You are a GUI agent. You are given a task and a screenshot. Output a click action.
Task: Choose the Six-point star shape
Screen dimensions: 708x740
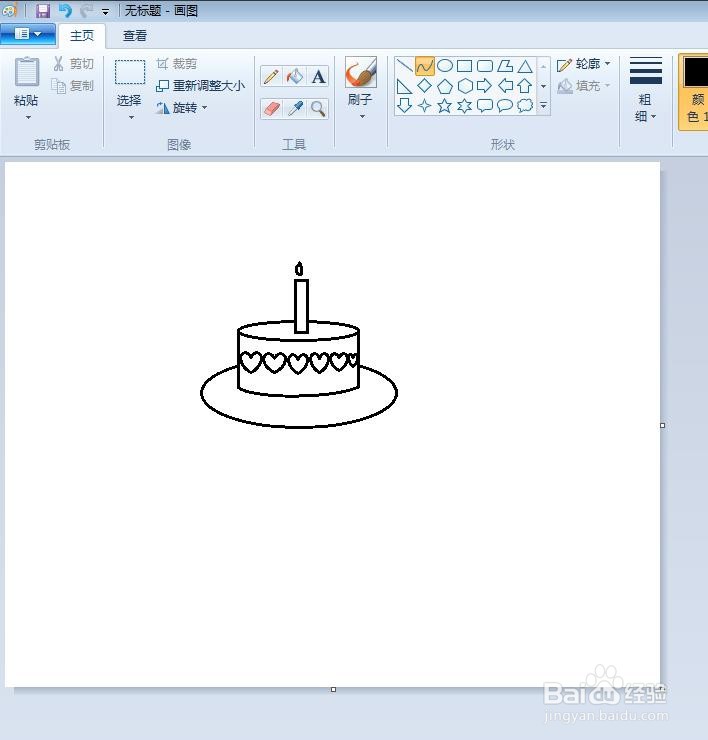464,105
